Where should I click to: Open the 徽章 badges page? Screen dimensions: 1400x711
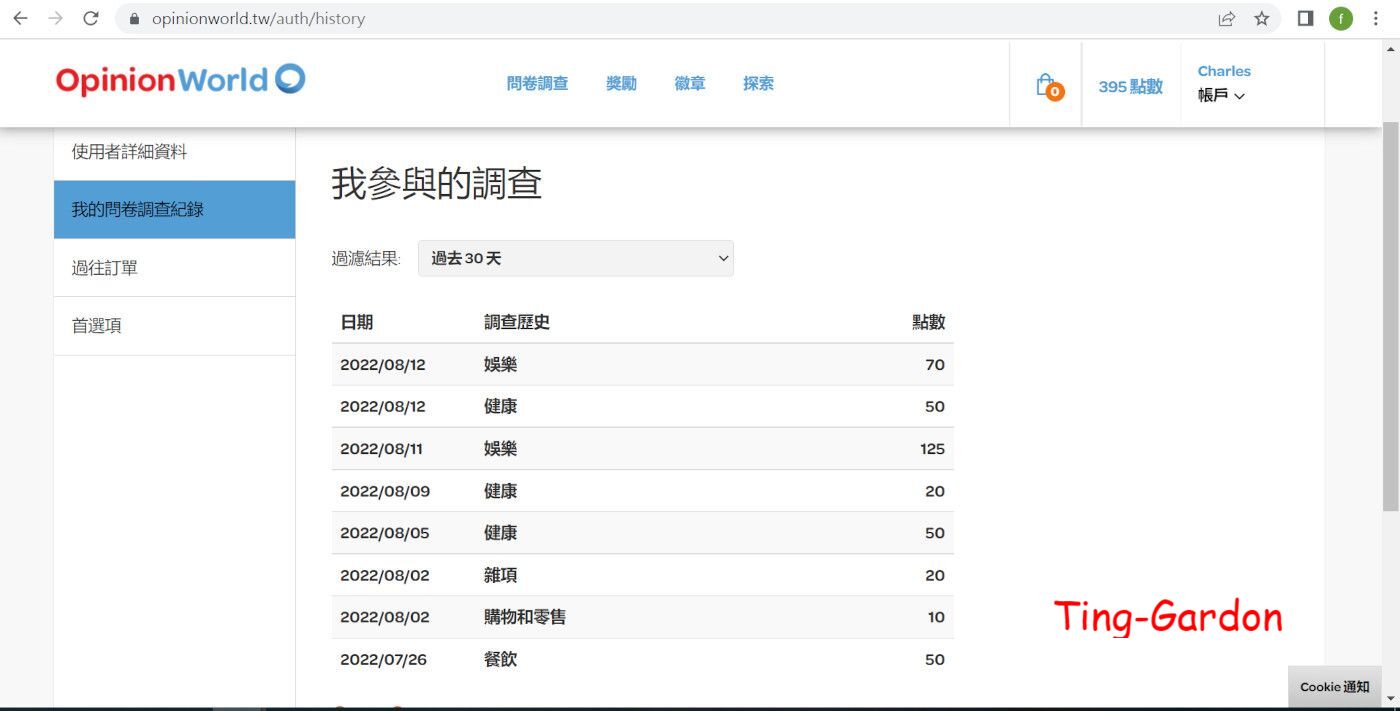(x=690, y=84)
